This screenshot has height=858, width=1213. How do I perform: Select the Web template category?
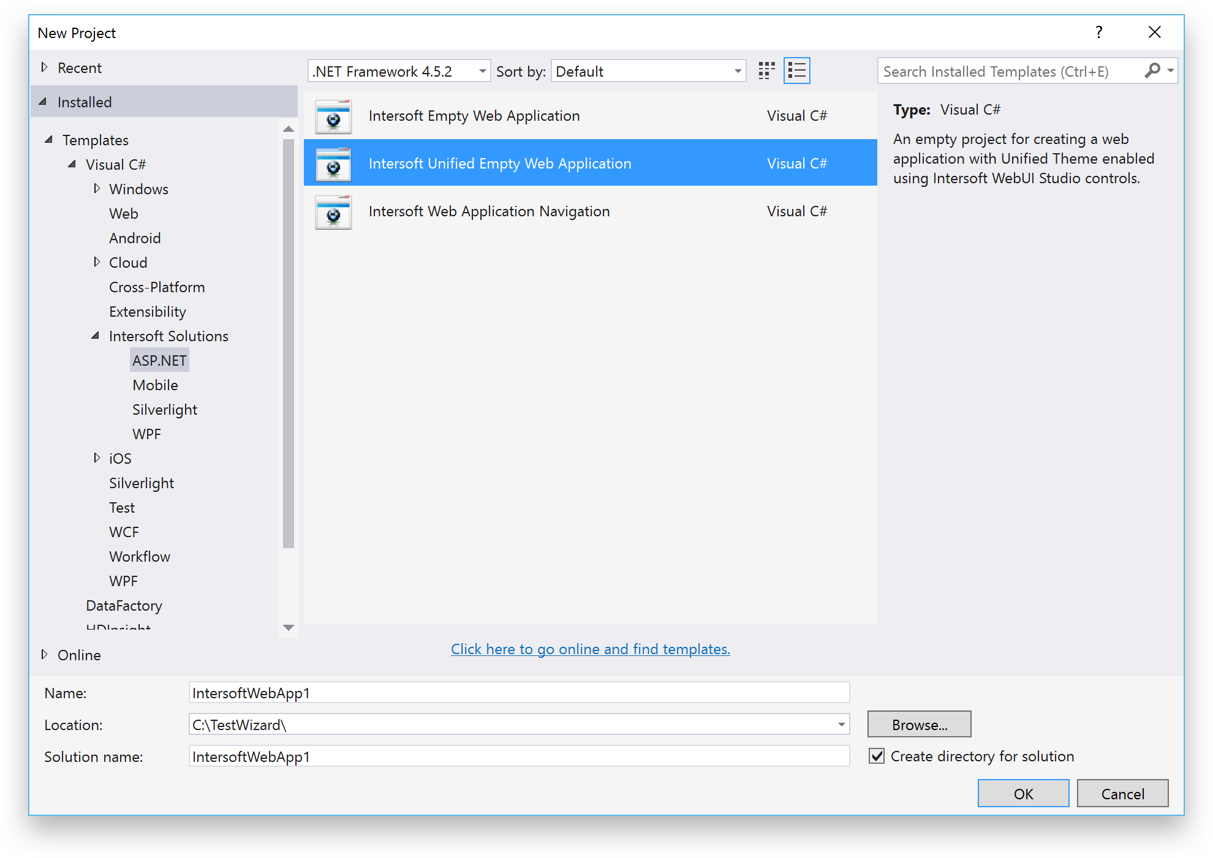124,213
